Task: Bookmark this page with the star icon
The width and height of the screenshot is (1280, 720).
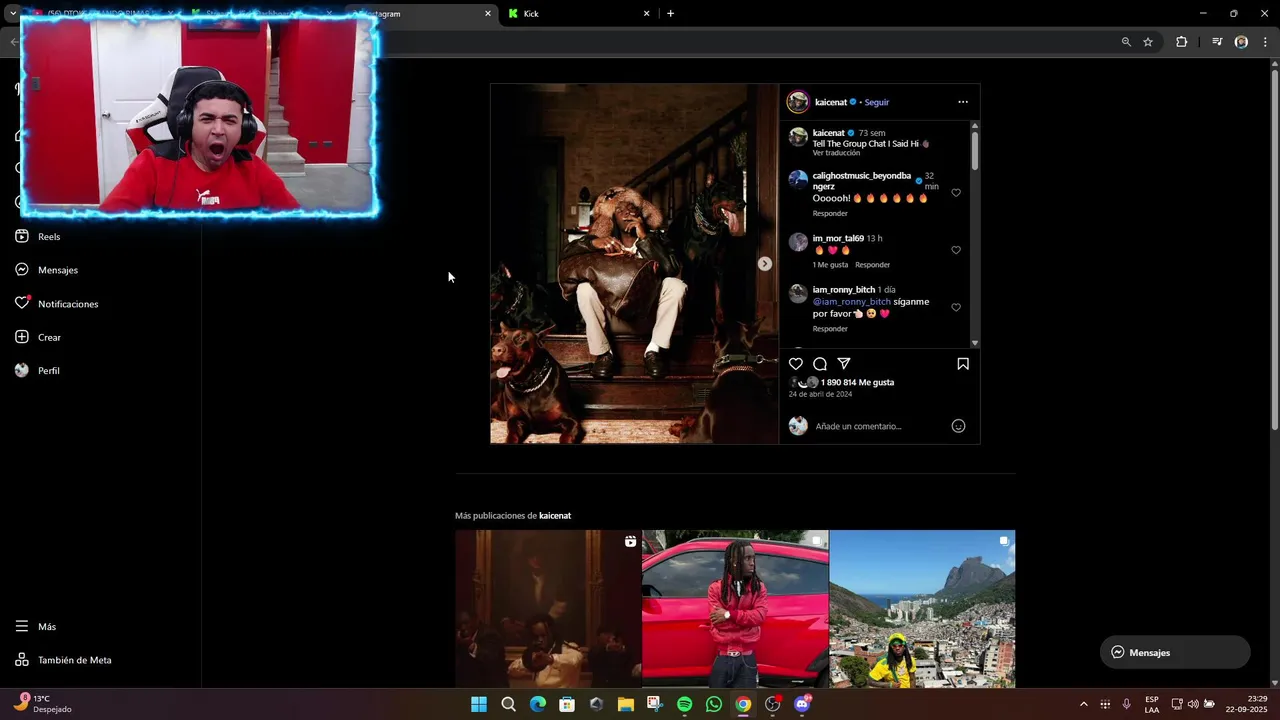Action: [x=1148, y=42]
